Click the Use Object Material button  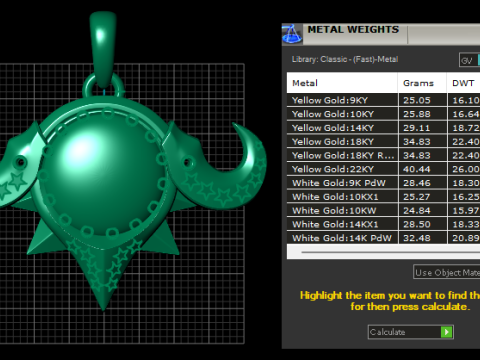tap(447, 272)
